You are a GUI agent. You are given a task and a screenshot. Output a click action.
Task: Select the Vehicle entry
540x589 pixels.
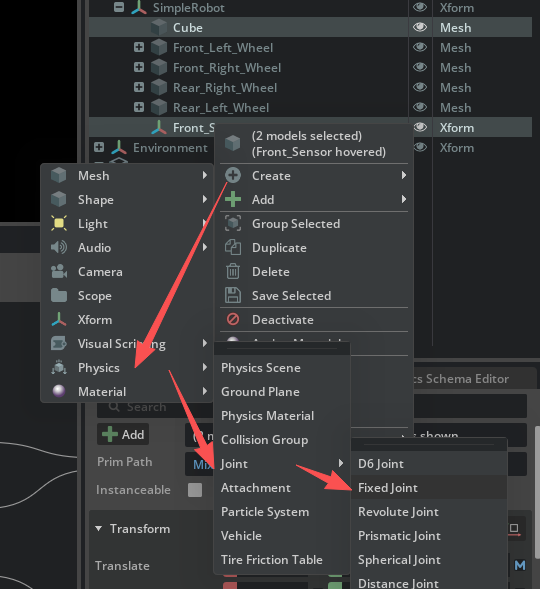point(282,536)
